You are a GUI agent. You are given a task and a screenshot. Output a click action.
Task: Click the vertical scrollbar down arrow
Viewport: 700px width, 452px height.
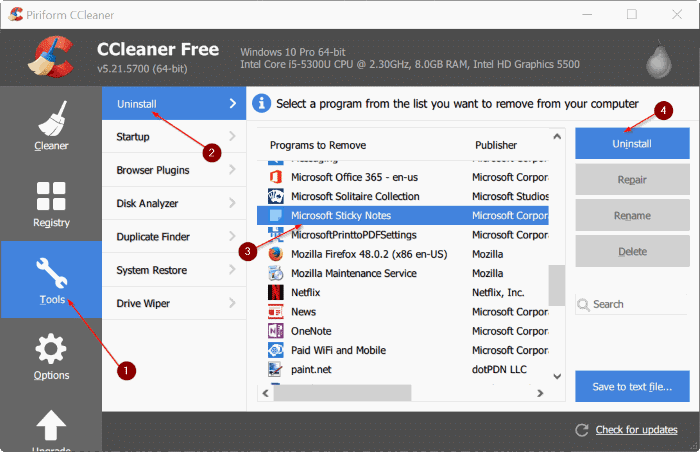click(x=557, y=377)
